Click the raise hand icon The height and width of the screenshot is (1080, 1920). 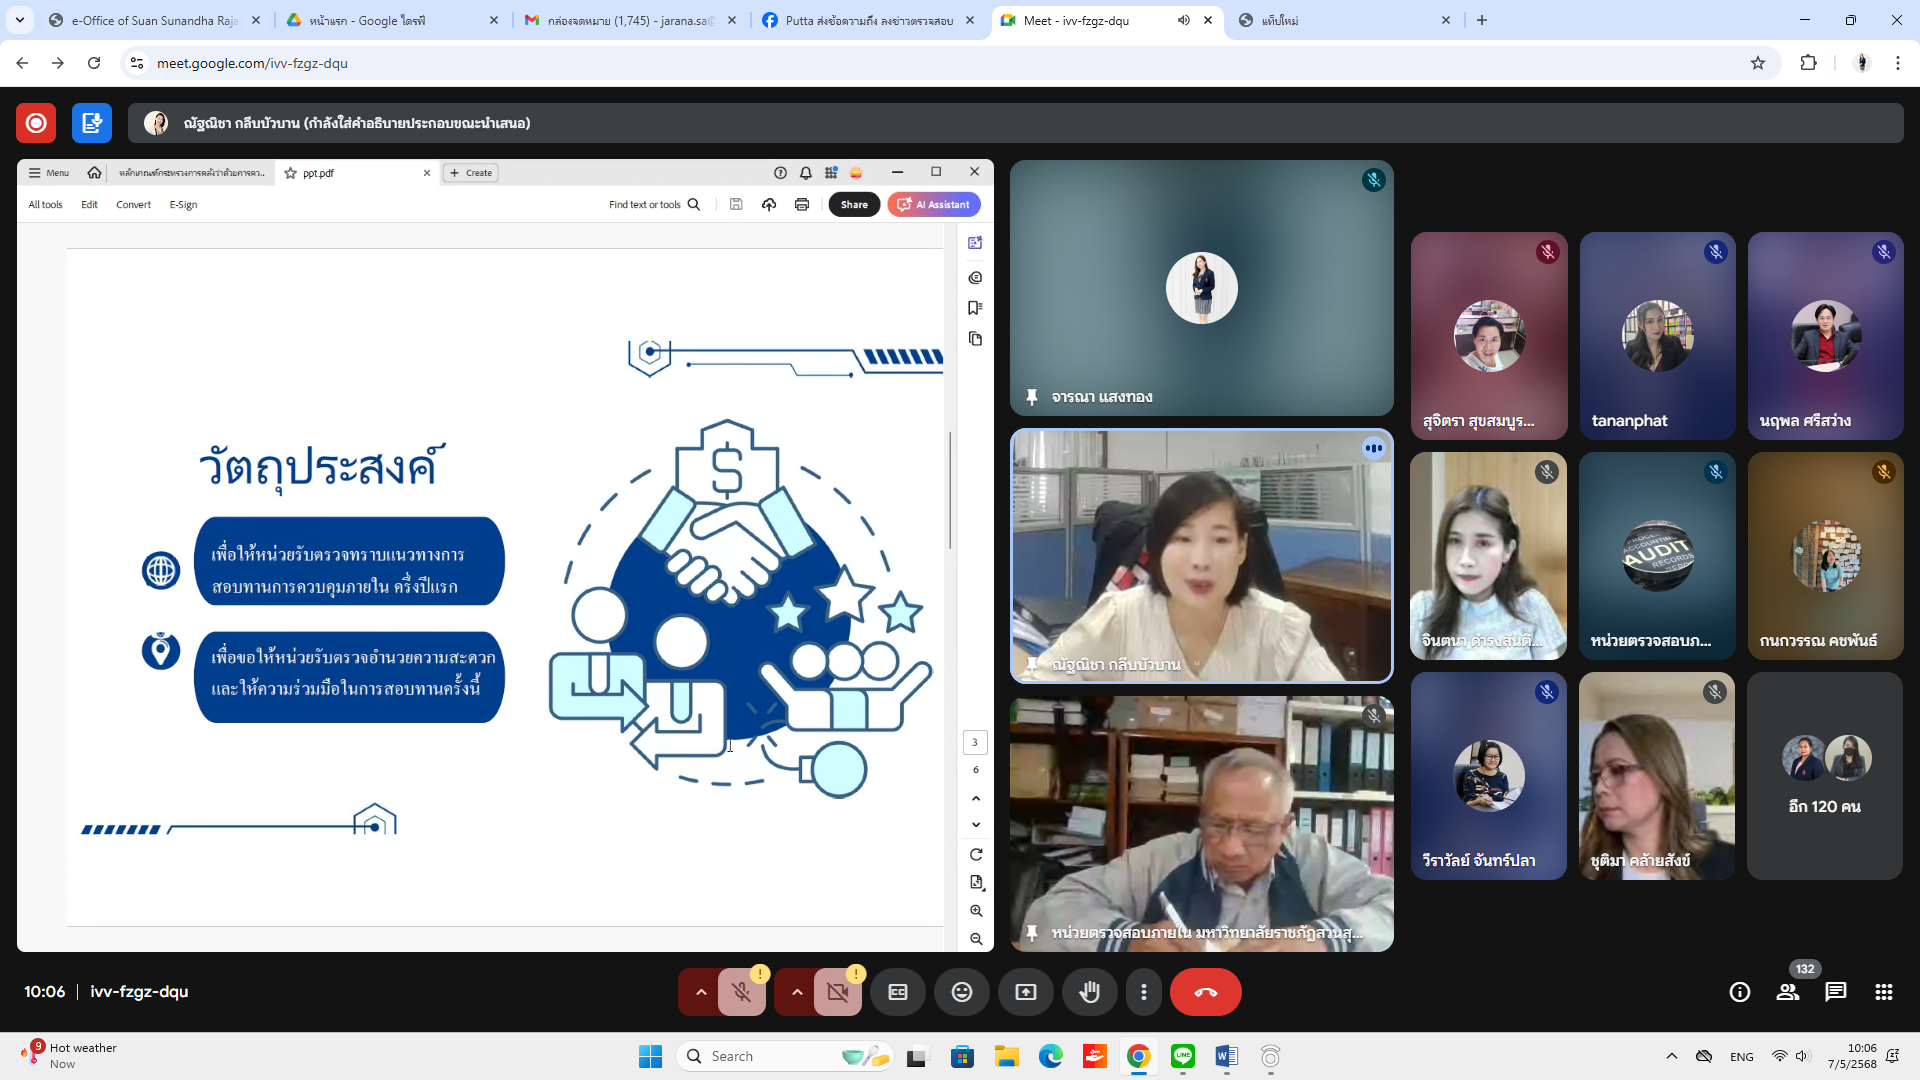pos(1089,992)
